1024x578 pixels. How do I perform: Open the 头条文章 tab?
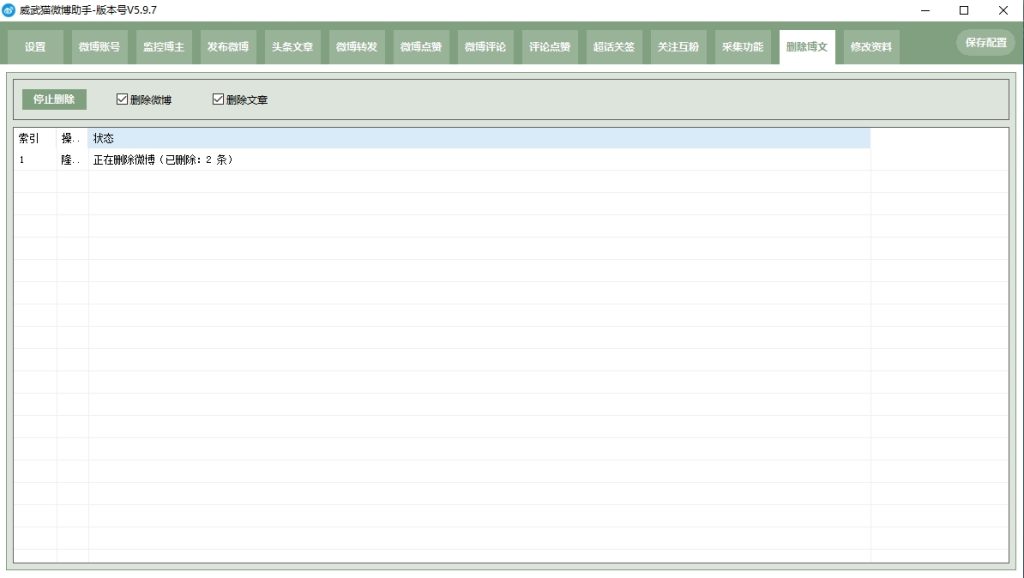(292, 47)
